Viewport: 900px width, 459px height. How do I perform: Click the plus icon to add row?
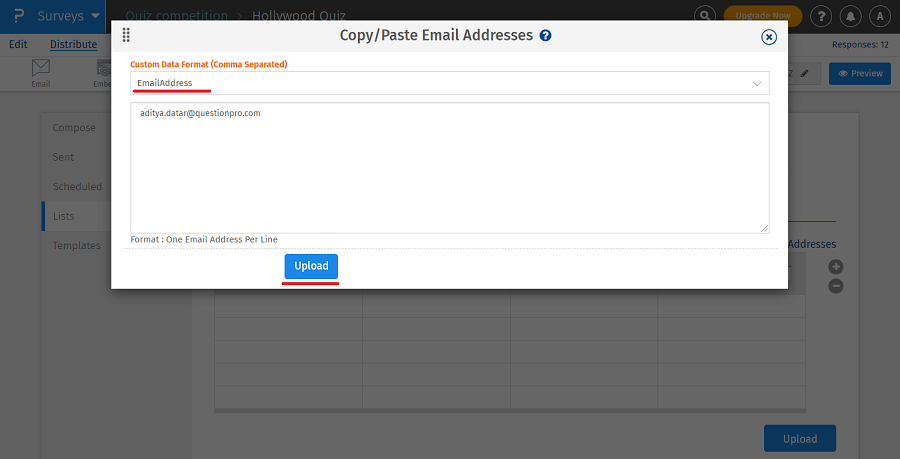coord(836,267)
